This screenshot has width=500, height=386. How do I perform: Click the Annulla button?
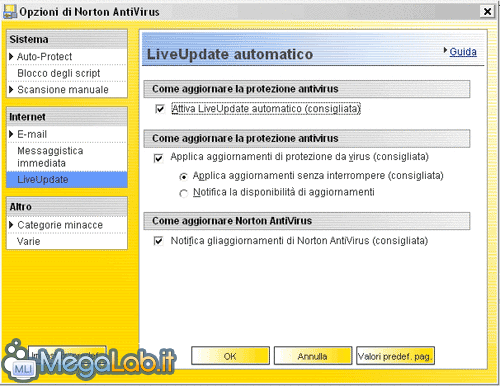[313, 356]
